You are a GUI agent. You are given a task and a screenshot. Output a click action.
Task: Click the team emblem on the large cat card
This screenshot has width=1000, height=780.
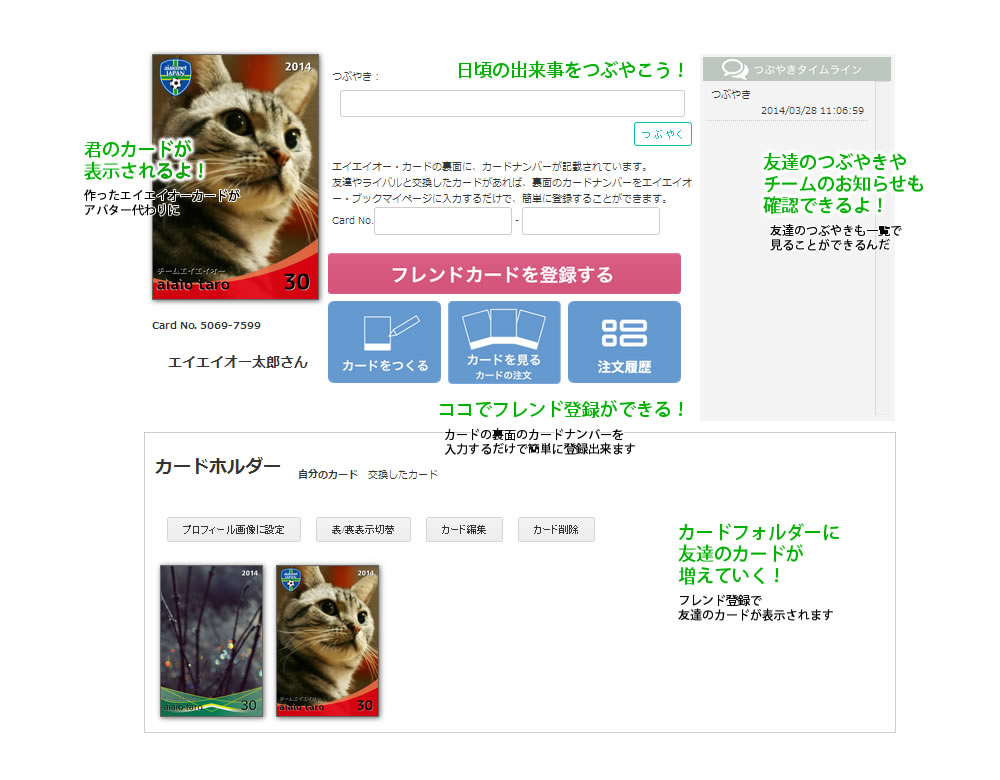click(x=175, y=77)
